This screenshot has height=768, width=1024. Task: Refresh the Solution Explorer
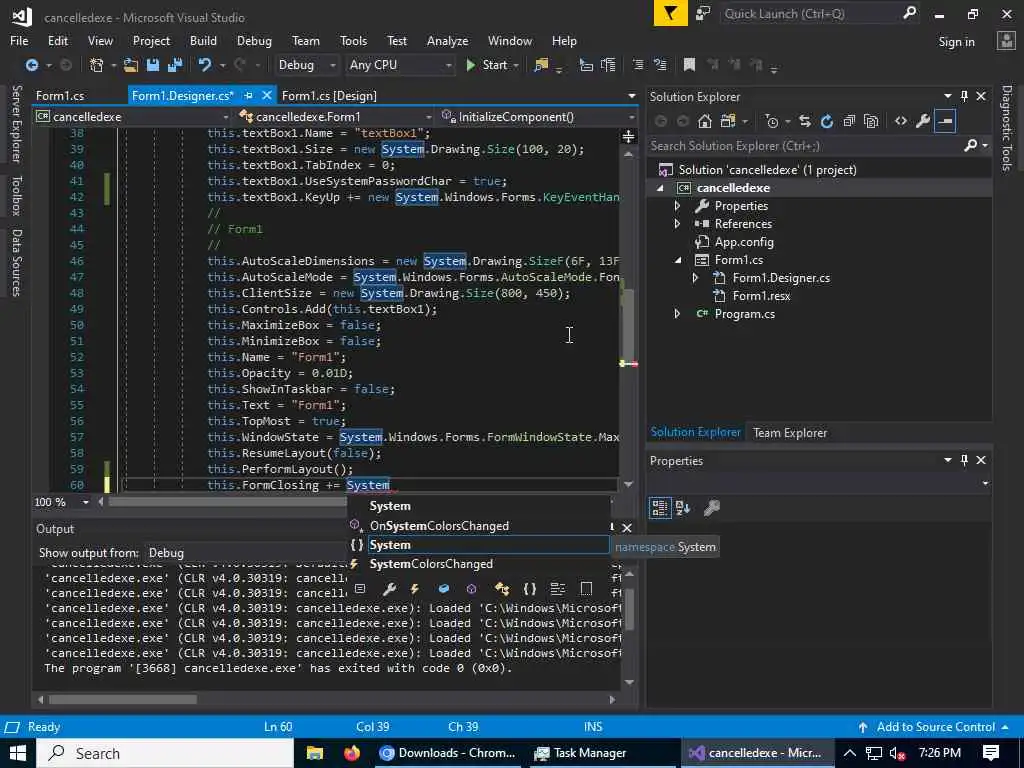(827, 121)
